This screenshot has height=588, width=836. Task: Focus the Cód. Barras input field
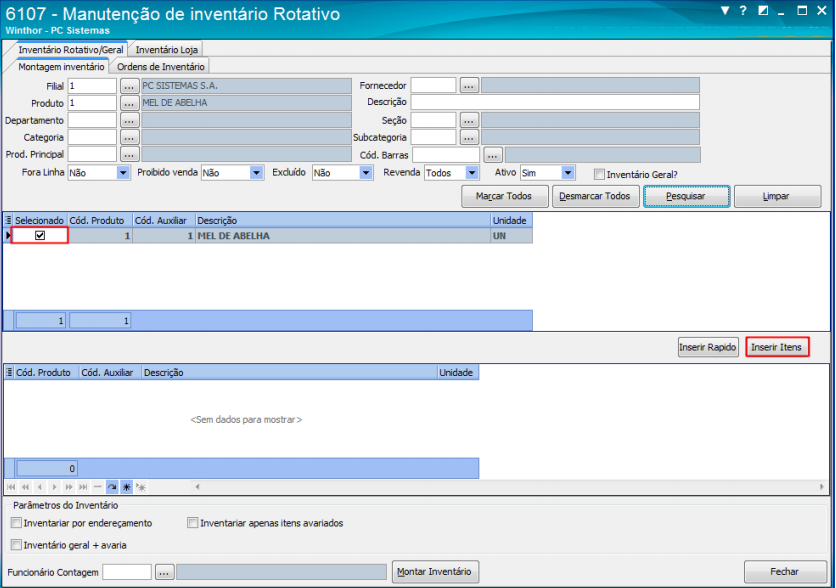(446, 155)
